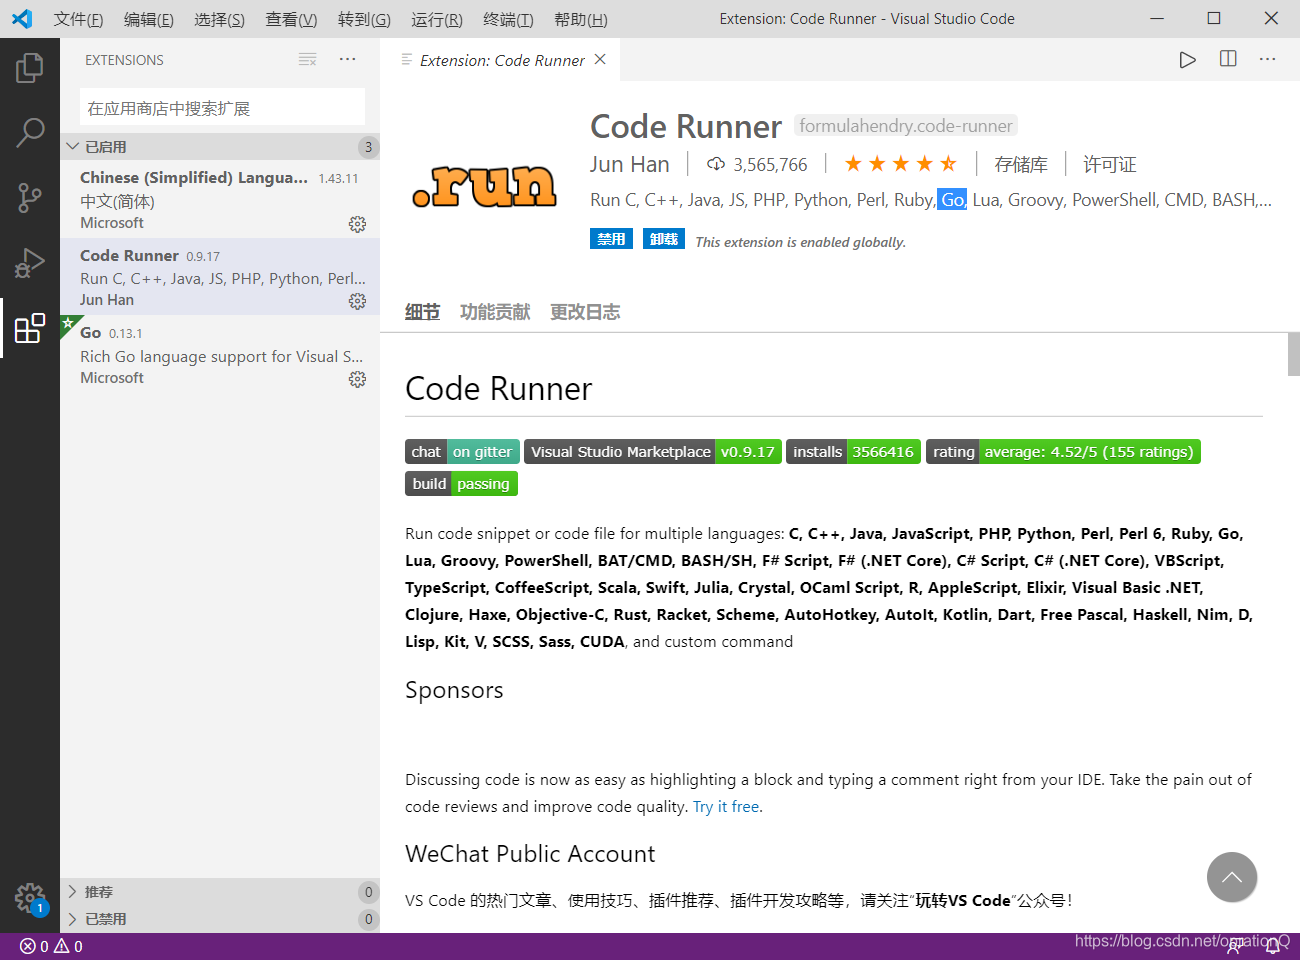The height and width of the screenshot is (960, 1300).
Task: Open the 文件(F) menu
Action: tap(78, 19)
